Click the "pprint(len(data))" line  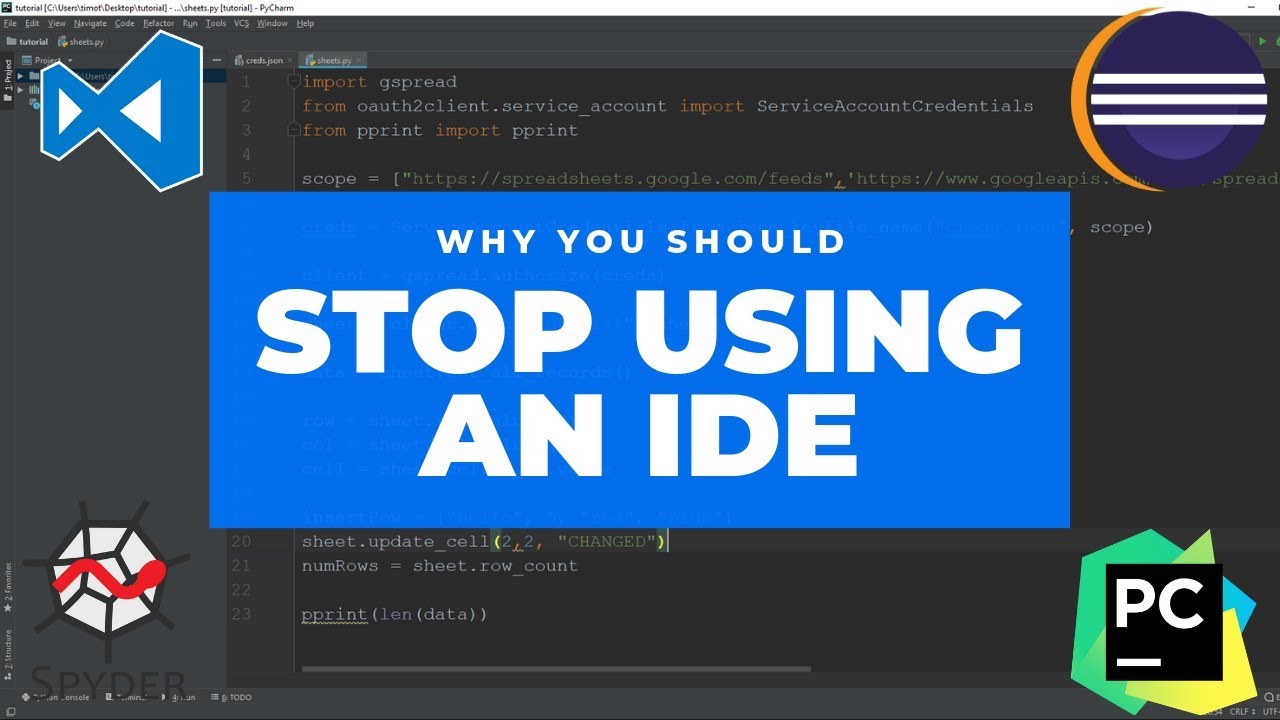coord(394,614)
